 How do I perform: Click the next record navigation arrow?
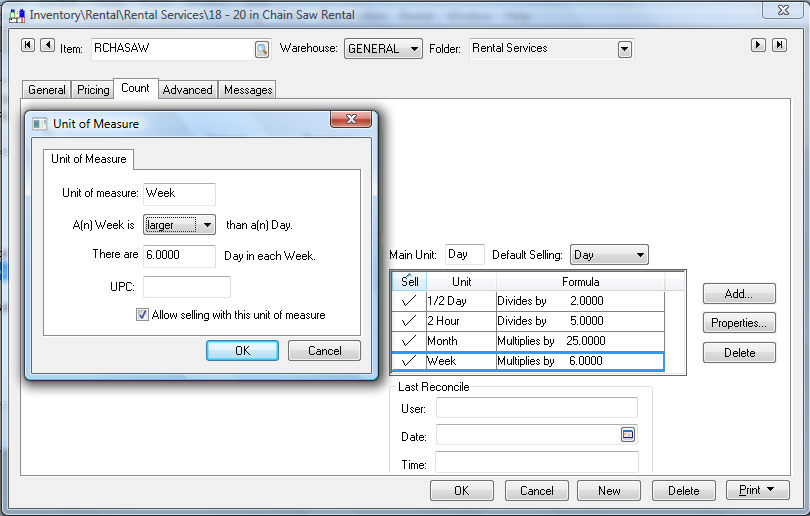(759, 45)
